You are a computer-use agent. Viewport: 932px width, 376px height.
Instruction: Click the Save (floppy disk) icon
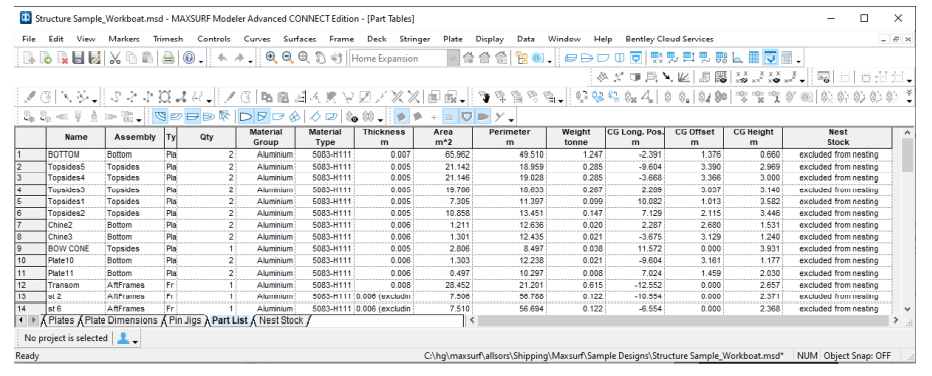point(78,58)
